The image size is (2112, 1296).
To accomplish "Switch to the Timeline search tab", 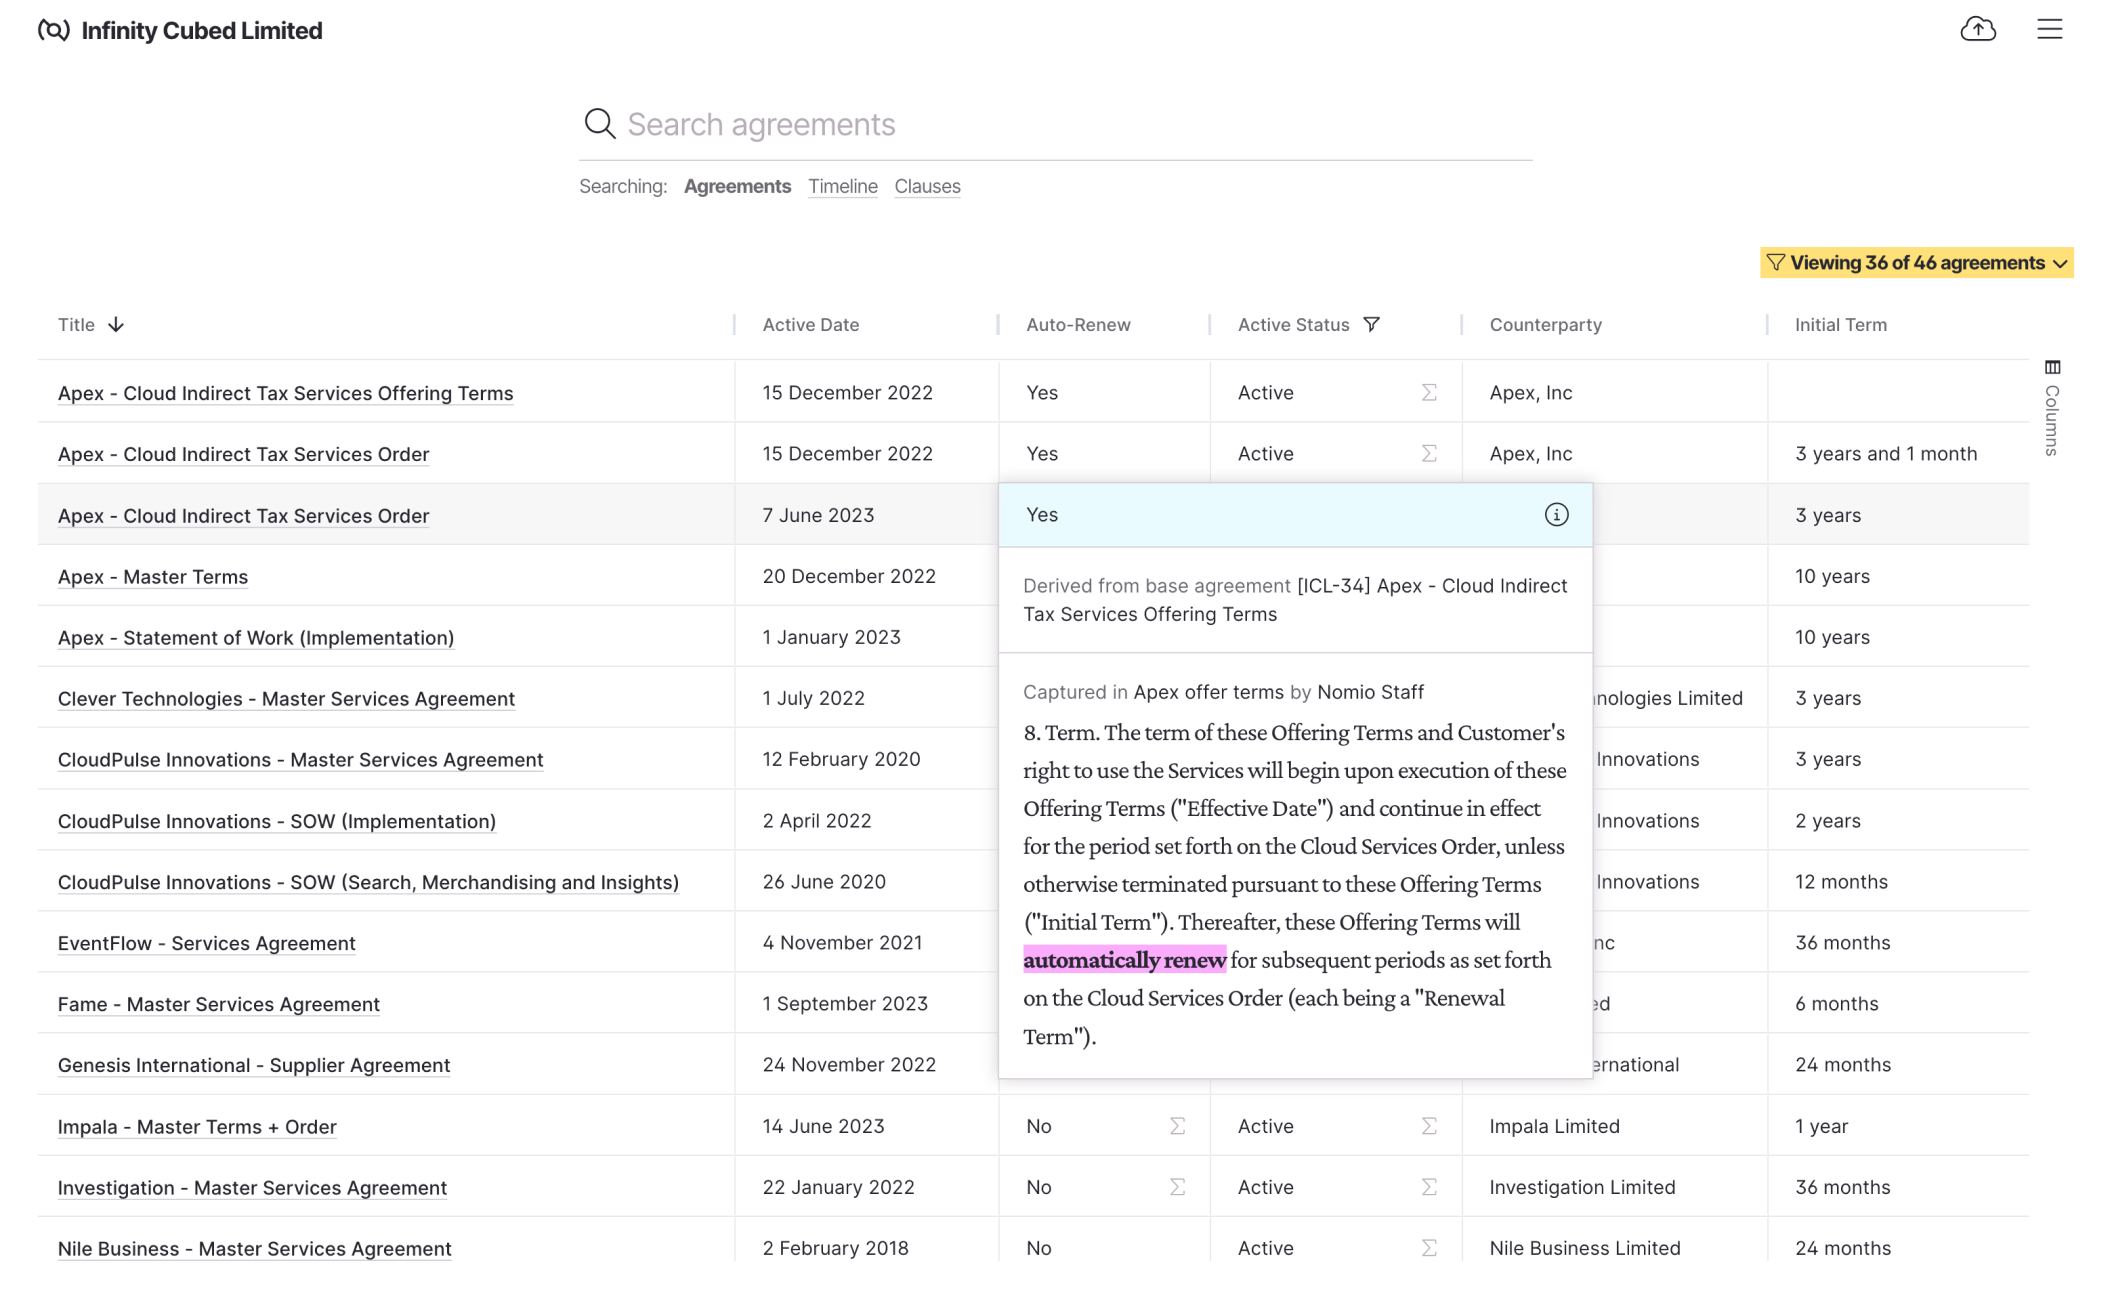I will click(842, 186).
